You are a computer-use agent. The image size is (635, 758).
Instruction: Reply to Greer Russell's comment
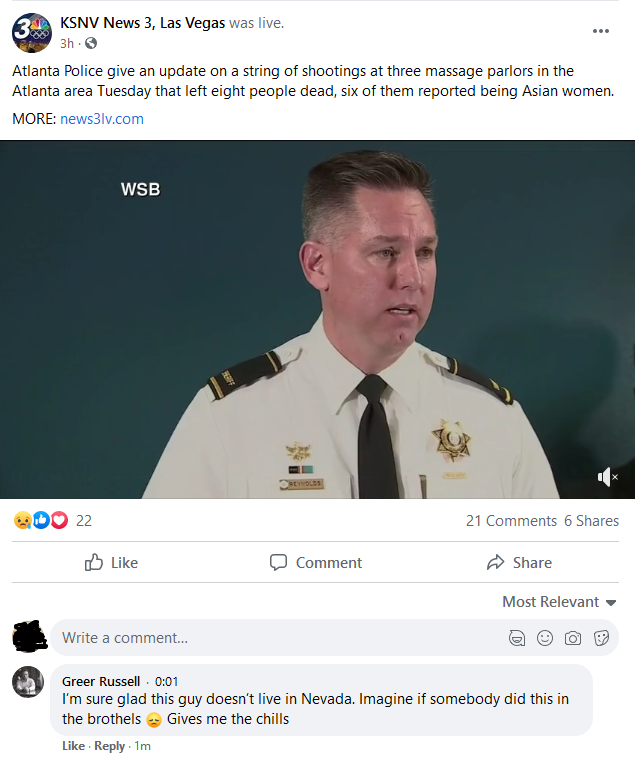(110, 746)
